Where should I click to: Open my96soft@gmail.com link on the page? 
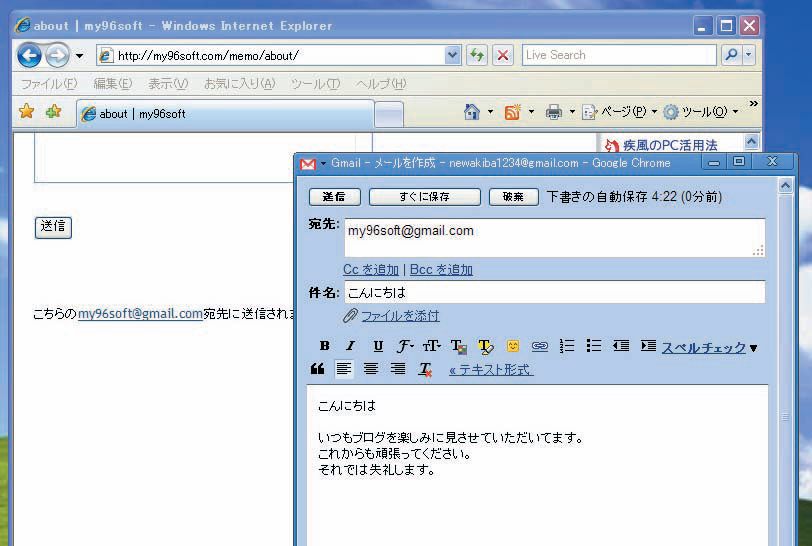tap(140, 314)
